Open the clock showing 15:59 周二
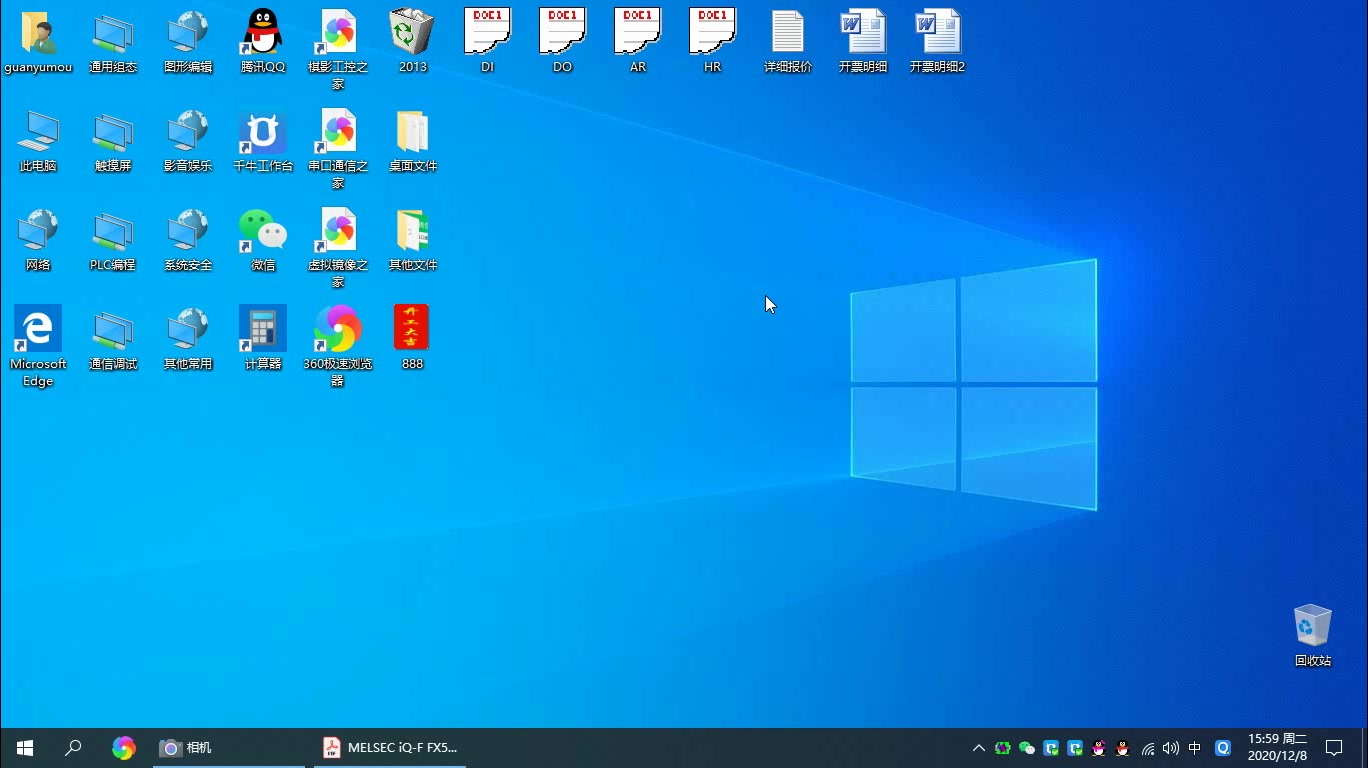 [1277, 748]
